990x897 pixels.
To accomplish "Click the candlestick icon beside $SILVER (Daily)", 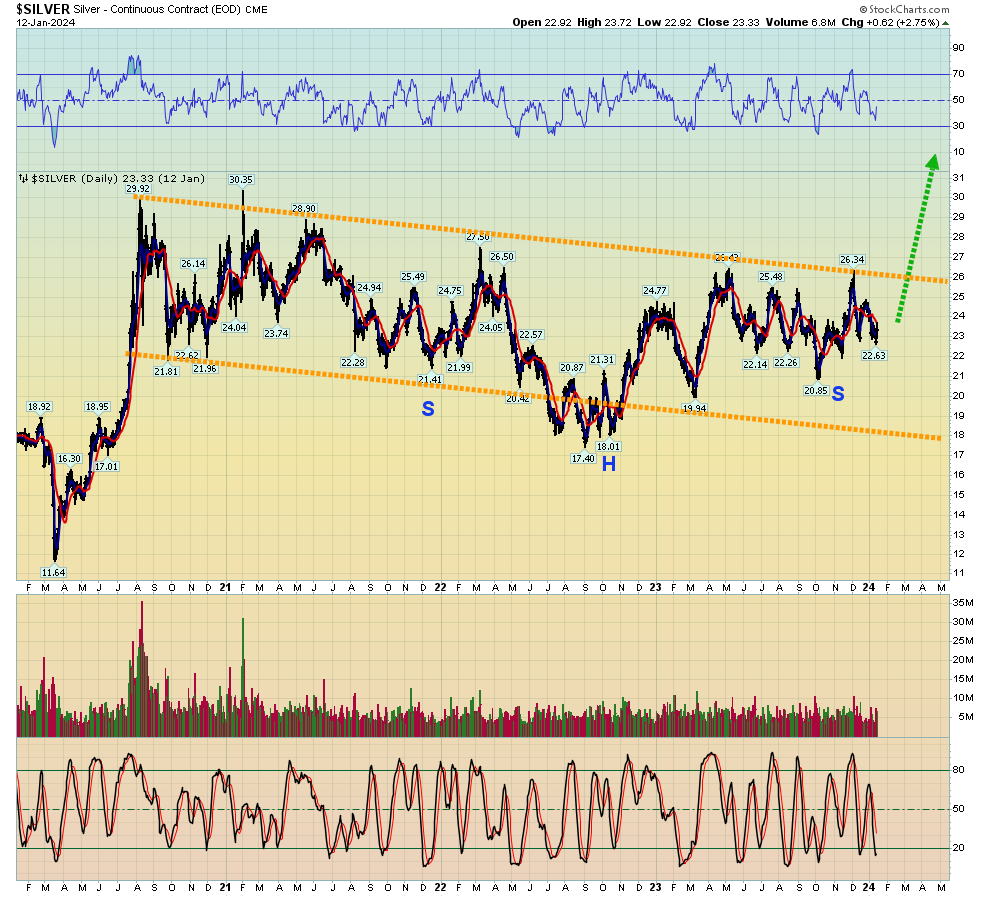I will tap(23, 179).
